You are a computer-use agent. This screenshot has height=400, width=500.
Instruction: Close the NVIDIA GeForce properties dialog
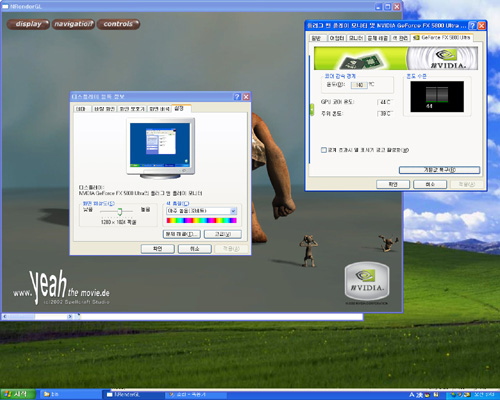pyautogui.click(x=482, y=26)
